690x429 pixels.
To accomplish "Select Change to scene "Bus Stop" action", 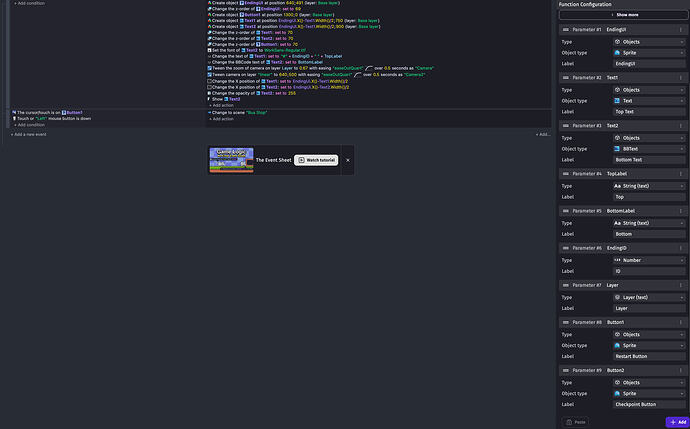I will [x=240, y=113].
